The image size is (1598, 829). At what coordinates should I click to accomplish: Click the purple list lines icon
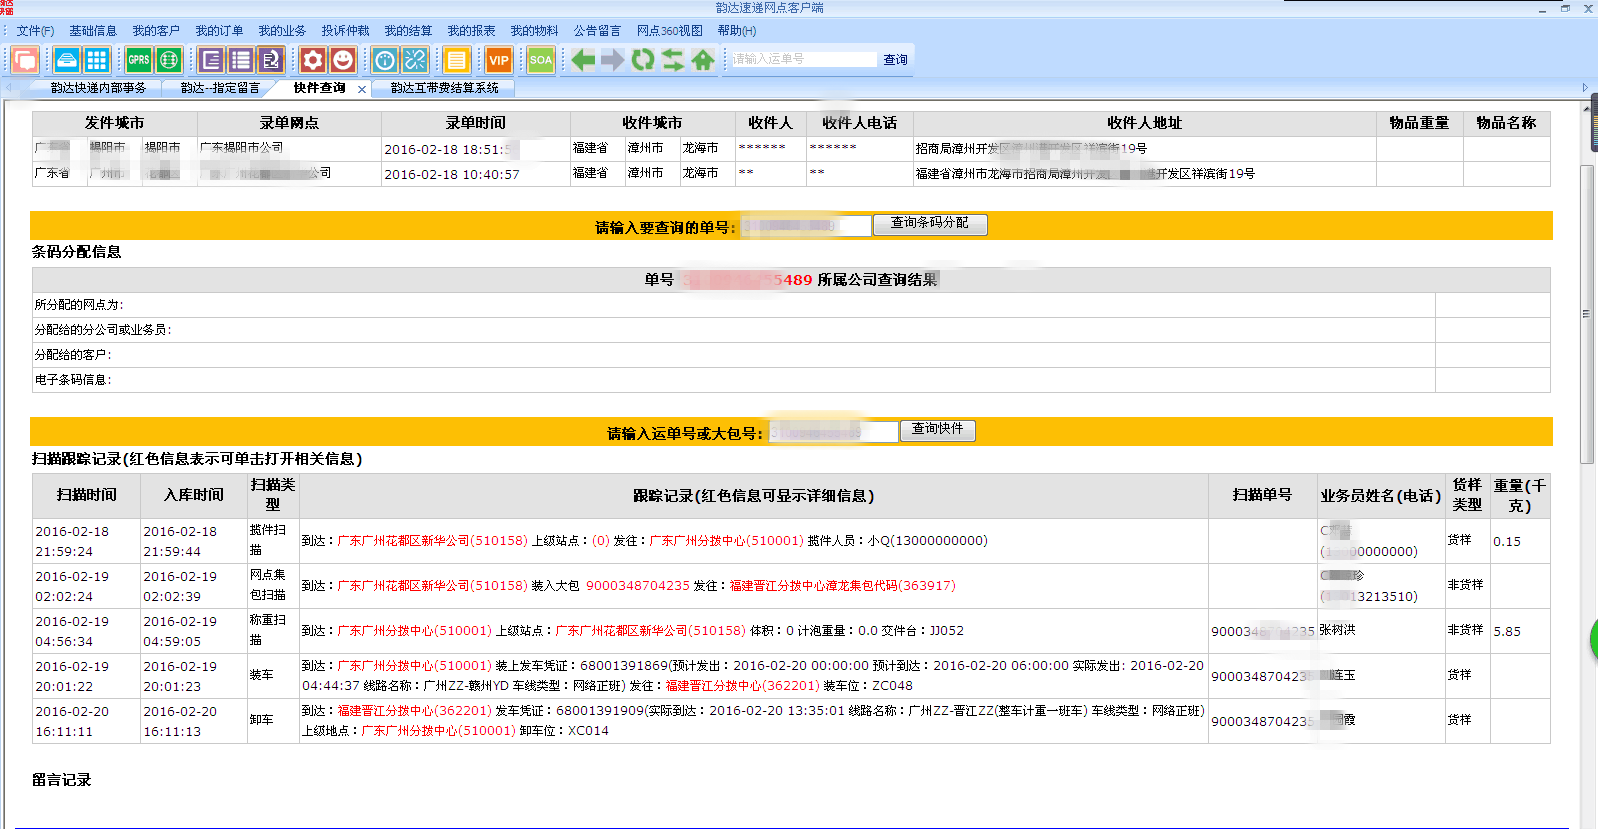241,60
